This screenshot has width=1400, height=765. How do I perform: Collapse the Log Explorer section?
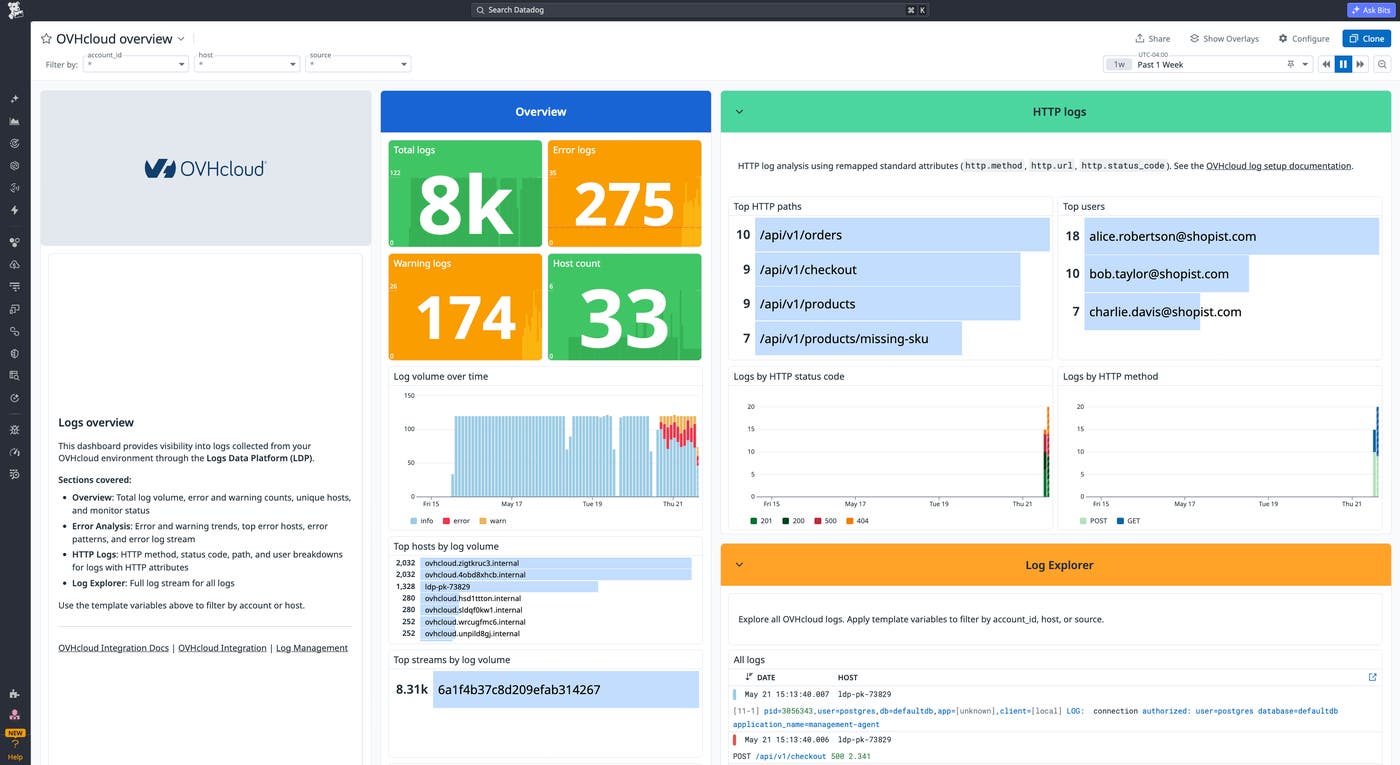[739, 565]
